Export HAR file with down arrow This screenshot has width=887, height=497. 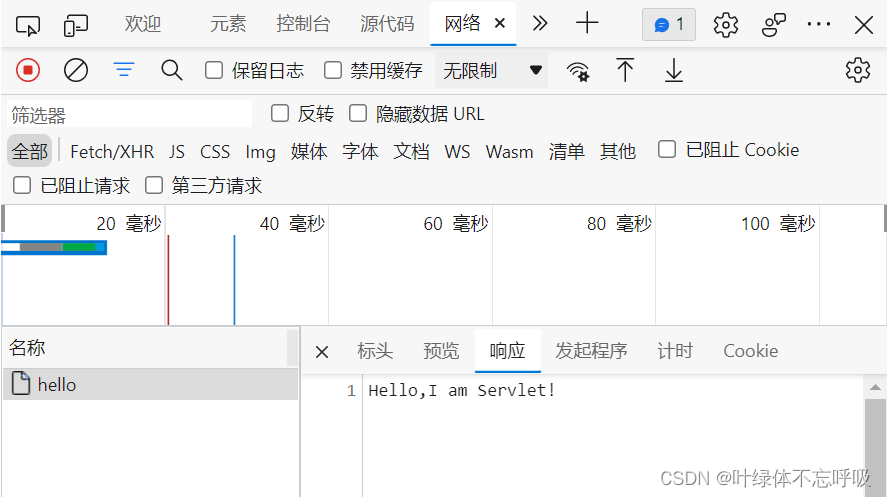[x=674, y=70]
